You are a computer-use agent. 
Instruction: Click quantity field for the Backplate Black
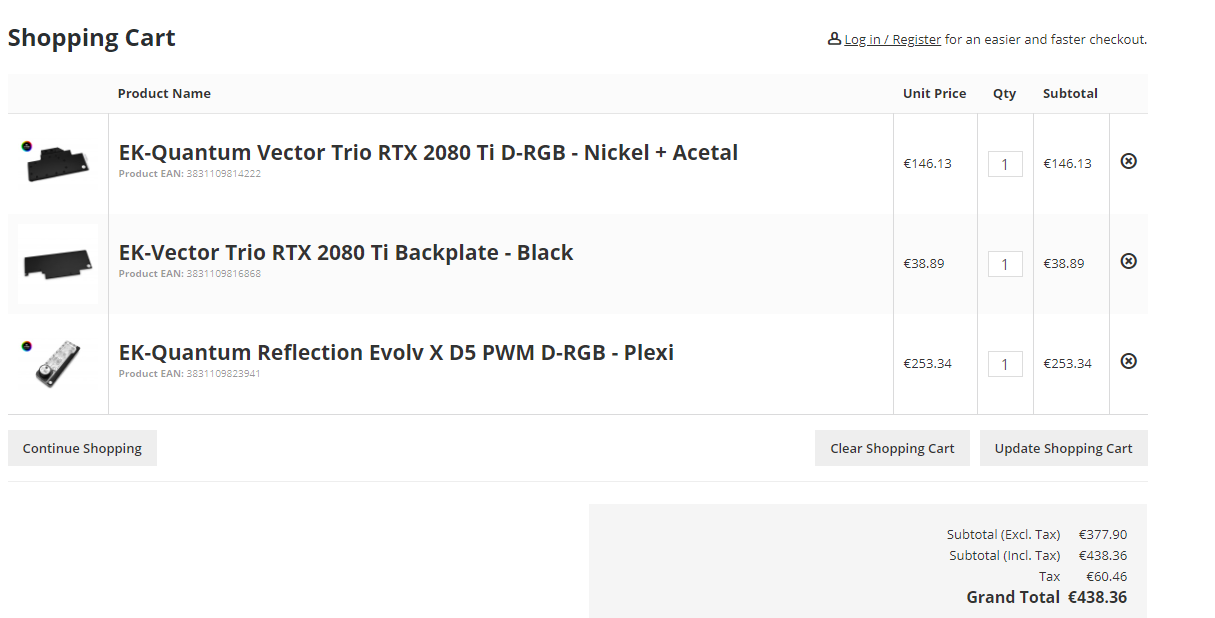pyautogui.click(x=1005, y=264)
